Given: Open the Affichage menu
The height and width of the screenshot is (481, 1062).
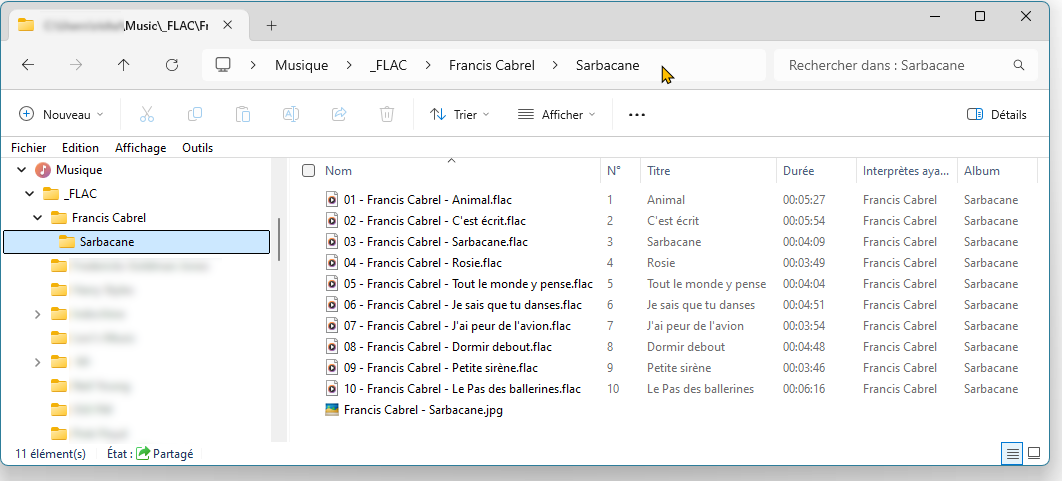Looking at the screenshot, I should coord(140,148).
